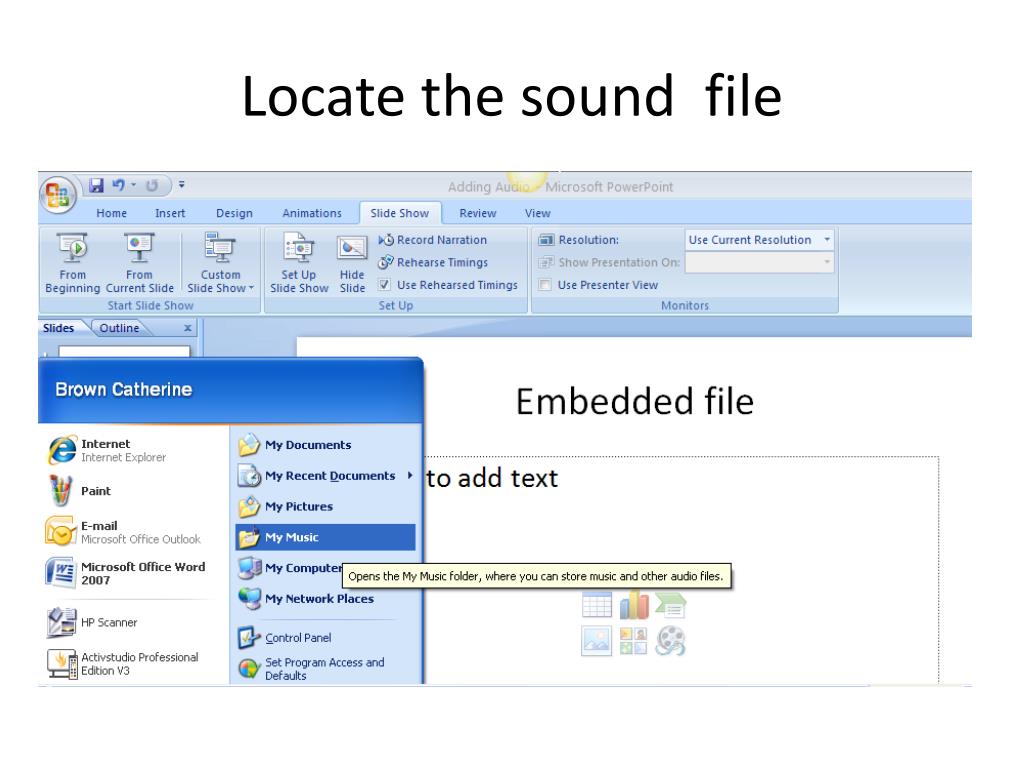Switch to the Home tab

[112, 214]
